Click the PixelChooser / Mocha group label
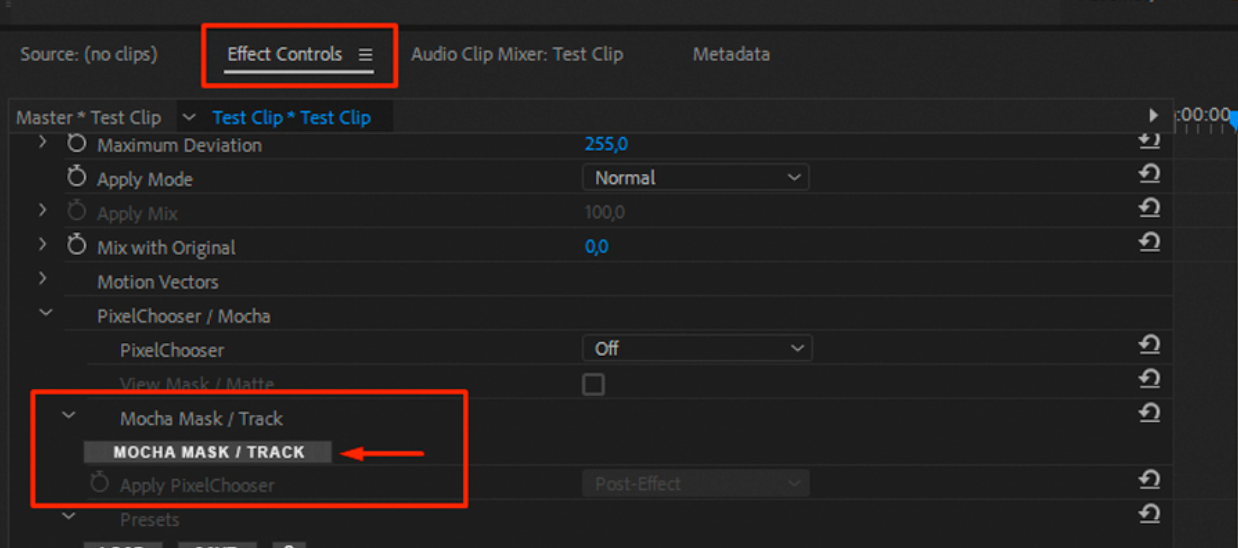1238x548 pixels. [x=184, y=316]
